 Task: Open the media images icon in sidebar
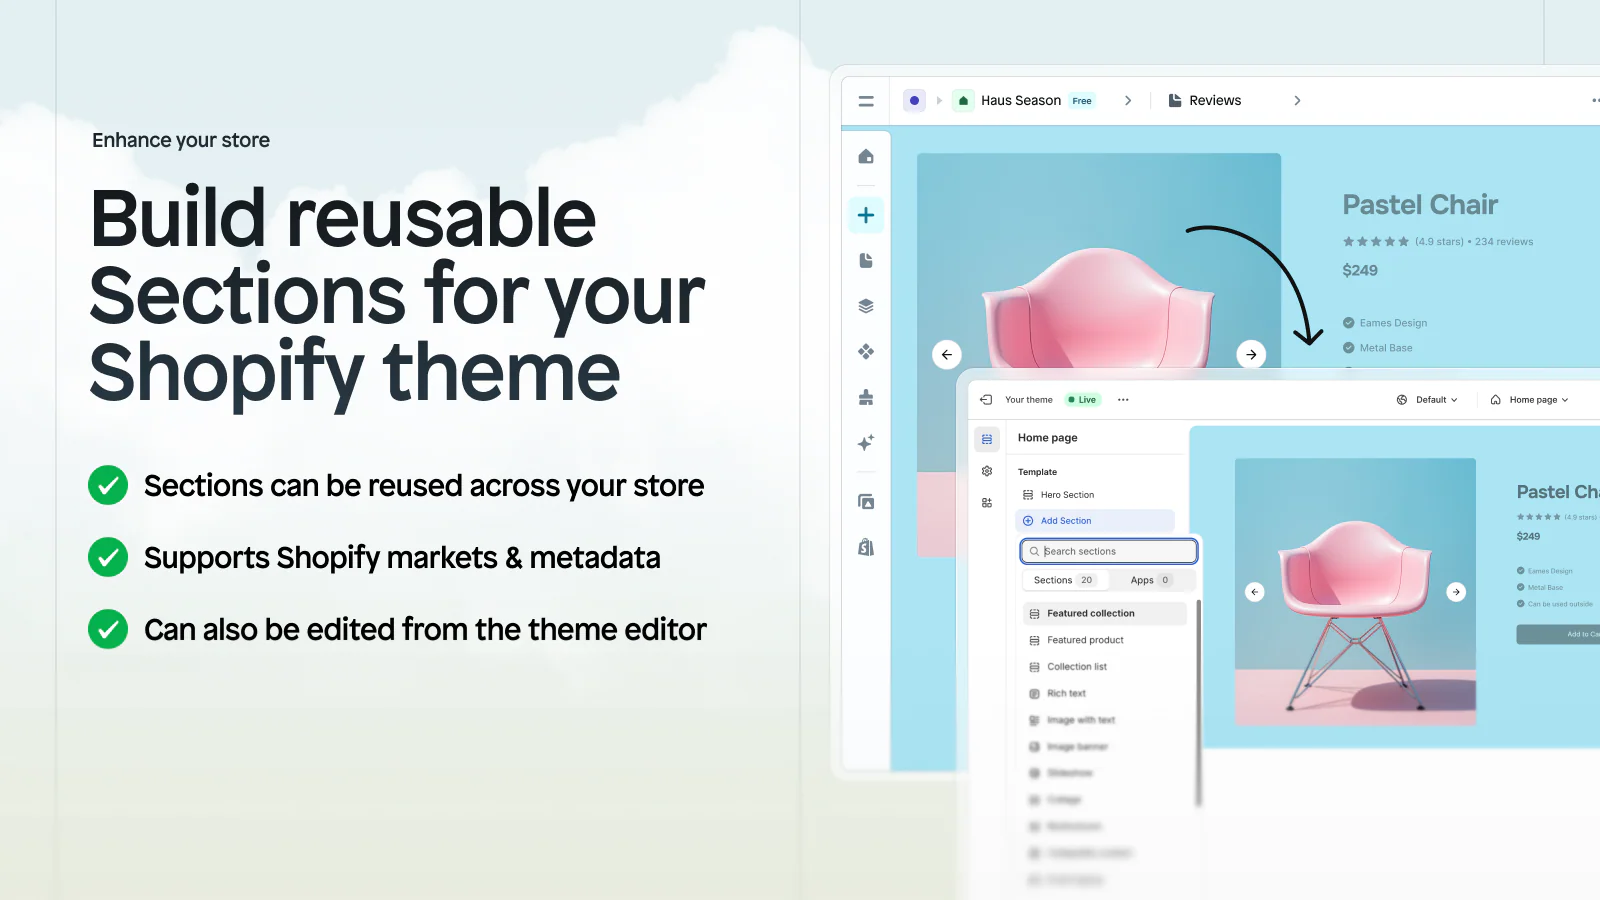(x=866, y=501)
